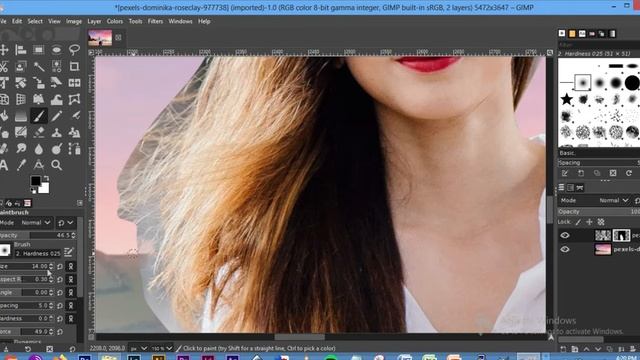This screenshot has height=360, width=640.
Task: Open brush editor next to Hardness 025
Action: tap(68, 253)
